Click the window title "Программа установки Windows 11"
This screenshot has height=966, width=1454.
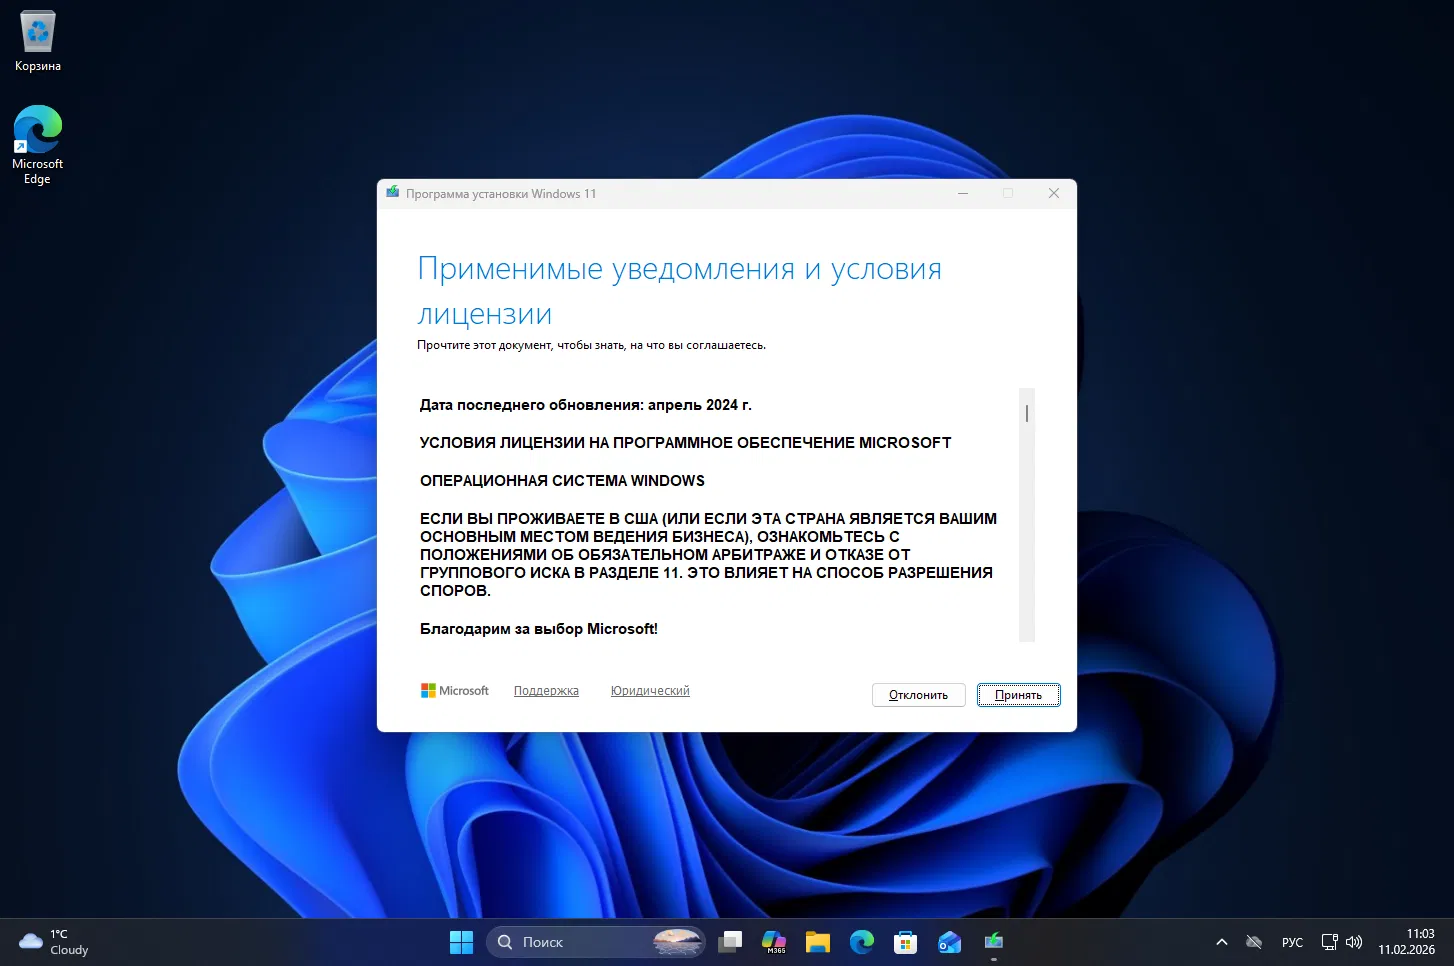pos(501,194)
